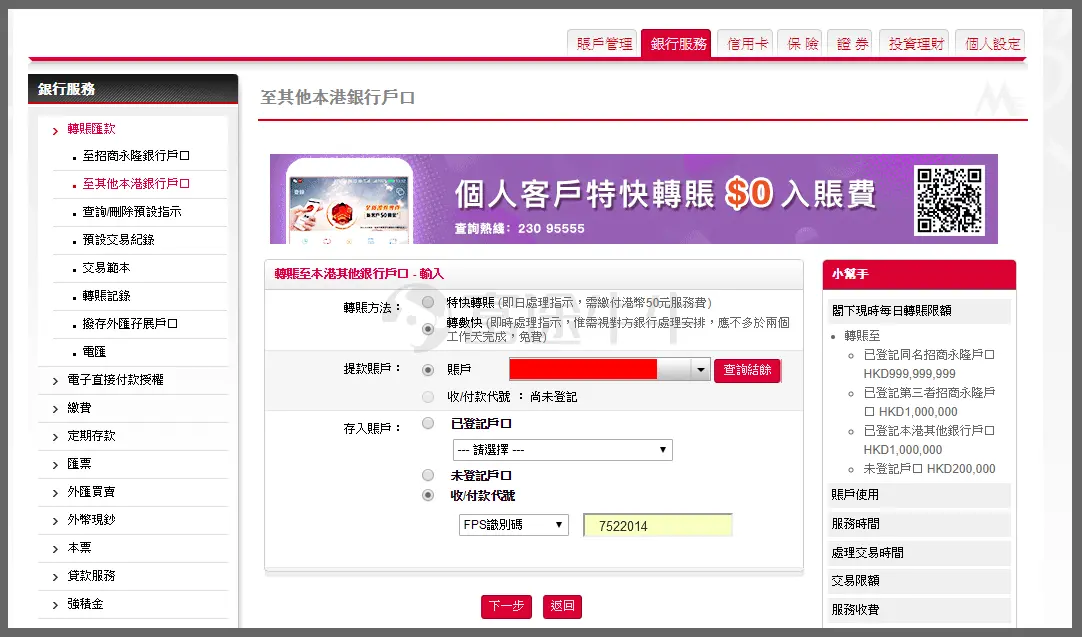Click the phone image in the promo banner
The width and height of the screenshot is (1082, 637).
(350, 200)
